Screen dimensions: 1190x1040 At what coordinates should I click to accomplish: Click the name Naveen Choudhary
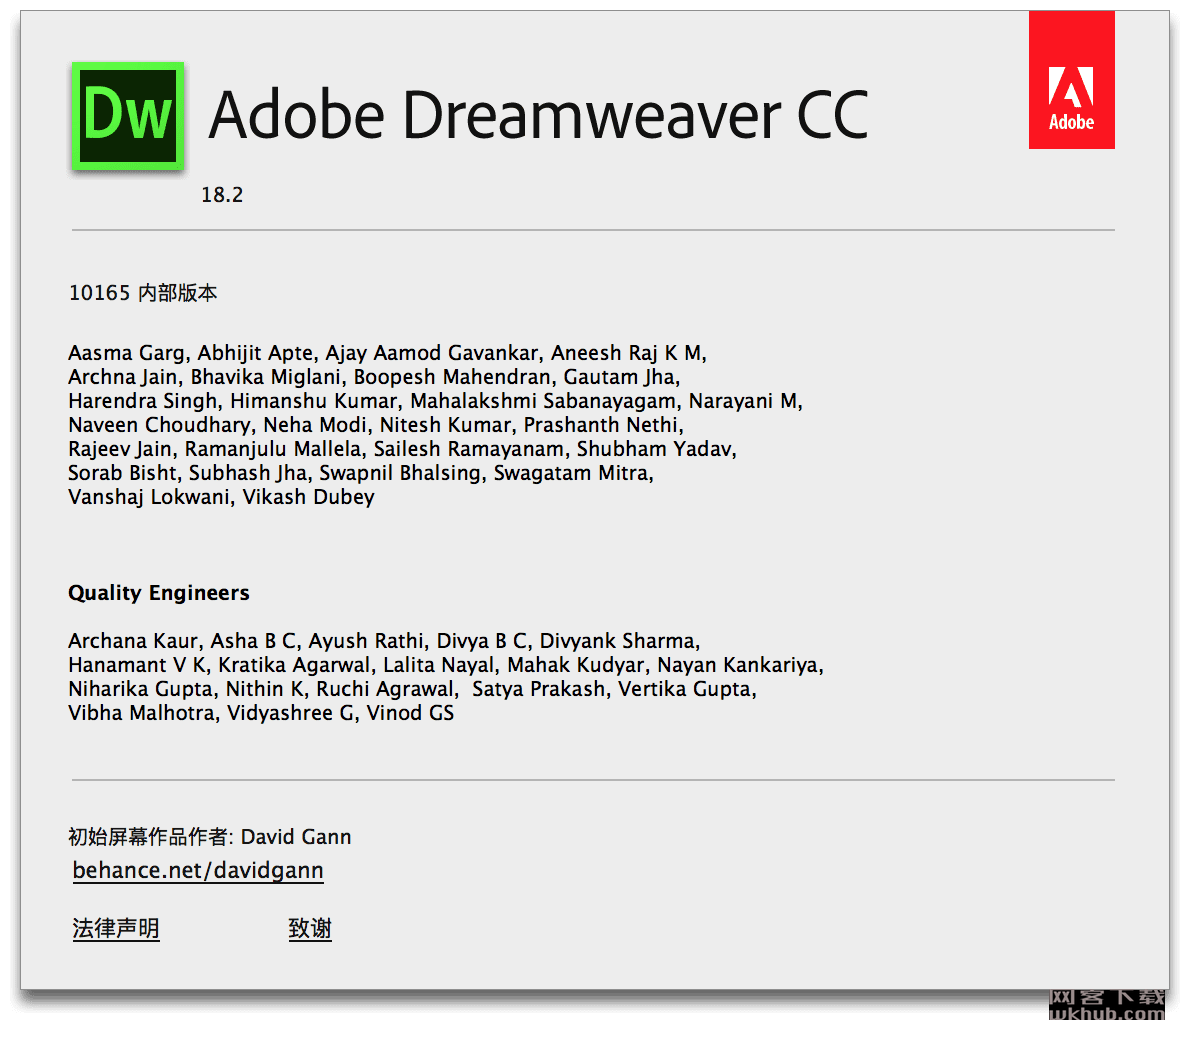pos(159,425)
